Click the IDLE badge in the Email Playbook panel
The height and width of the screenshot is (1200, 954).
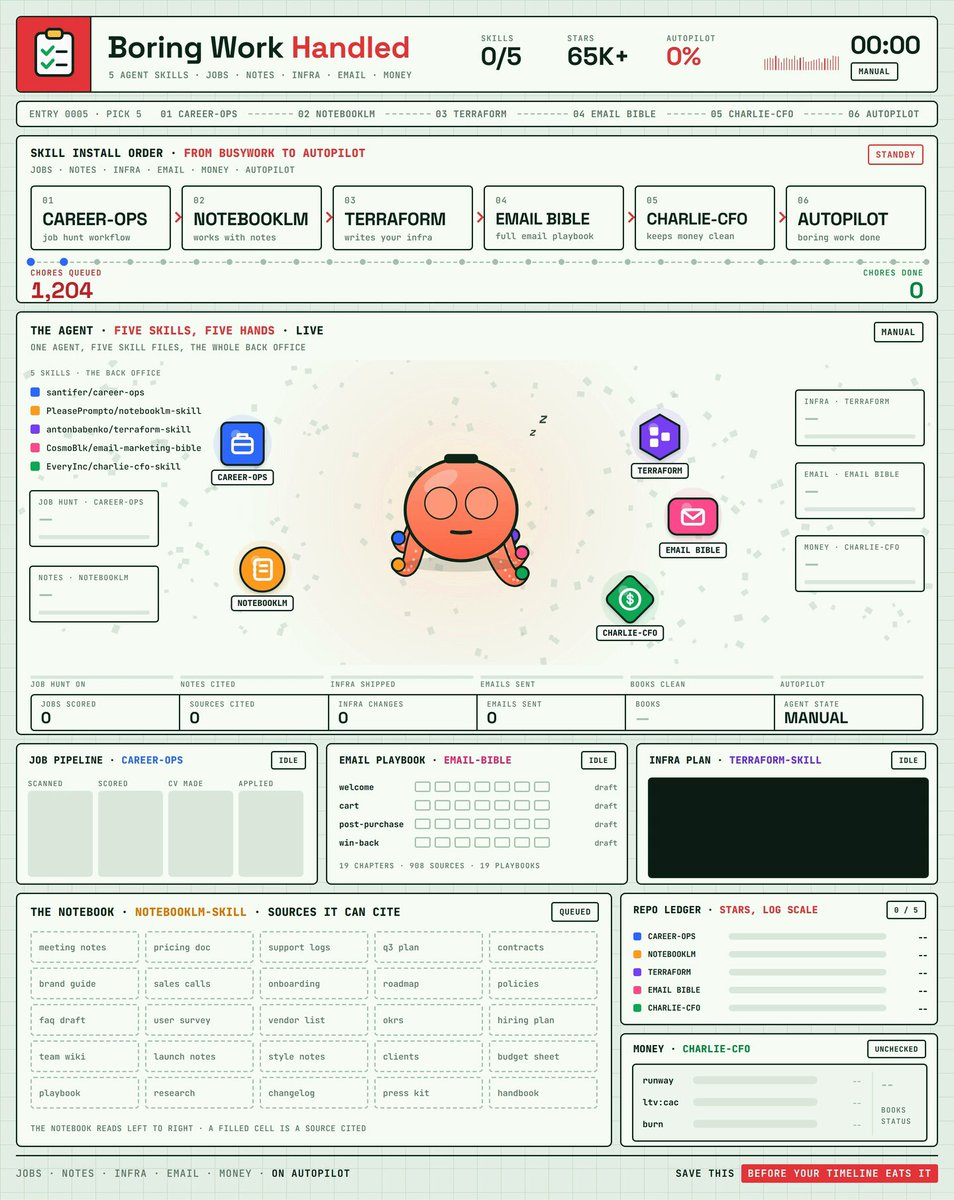pyautogui.click(x=598, y=760)
